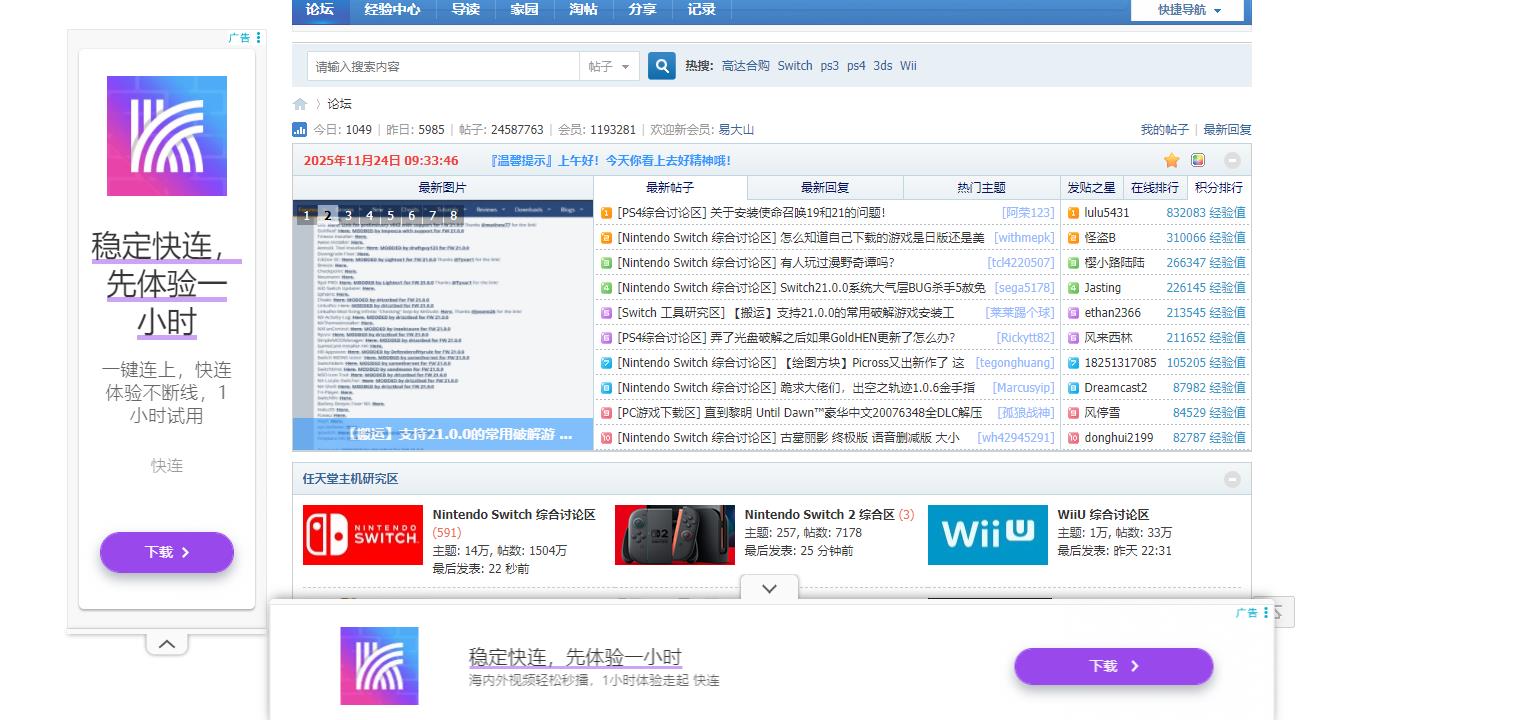Open the 帖子 search type dropdown
Viewport: 1533px width, 720px height.
pyautogui.click(x=609, y=65)
